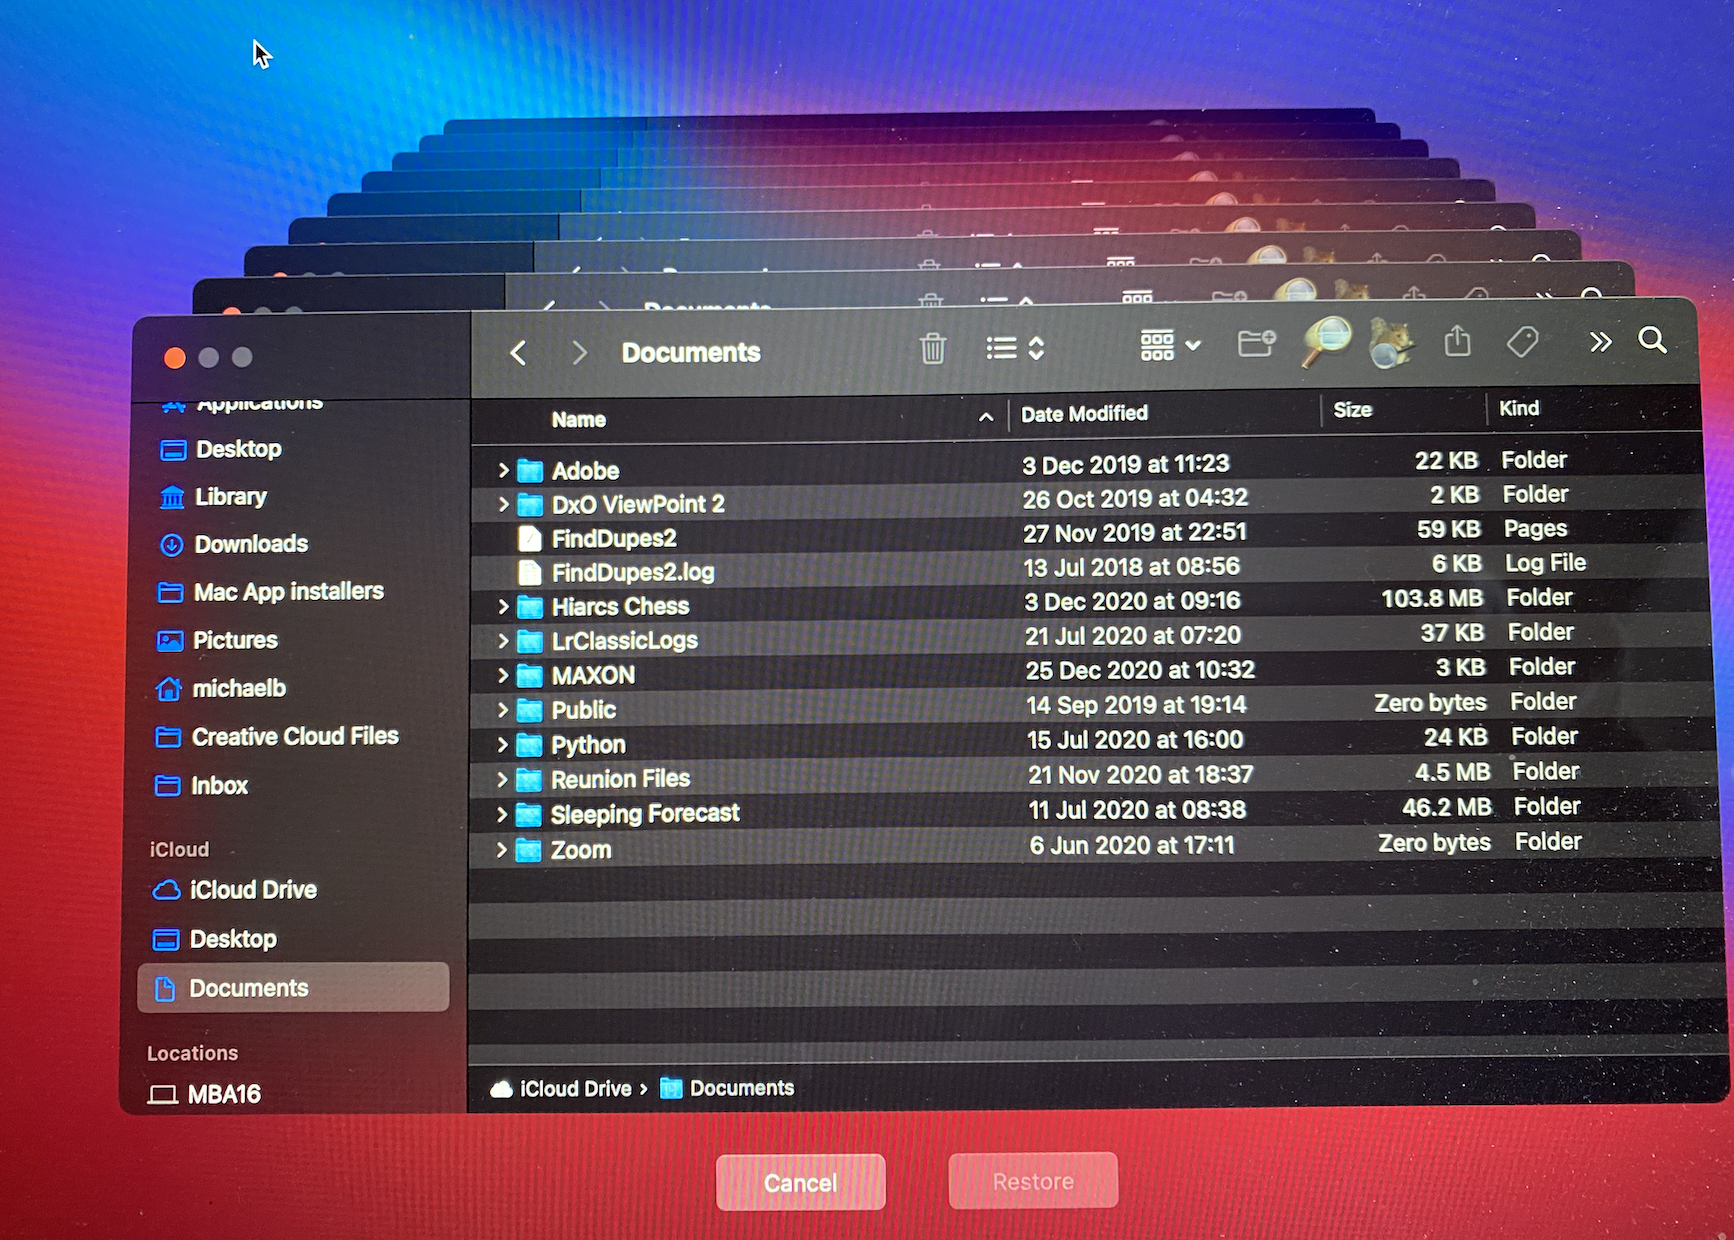
Task: Expand the Hiarcs Chess folder
Action: click(x=503, y=606)
